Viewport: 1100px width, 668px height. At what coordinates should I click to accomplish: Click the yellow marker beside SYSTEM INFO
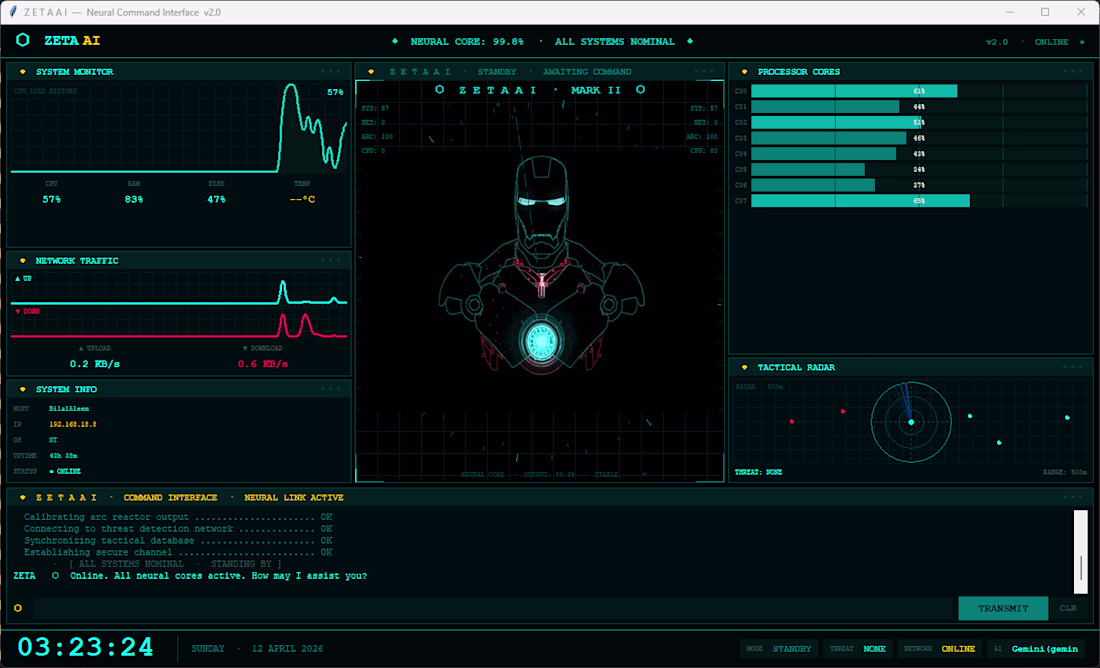click(22, 389)
